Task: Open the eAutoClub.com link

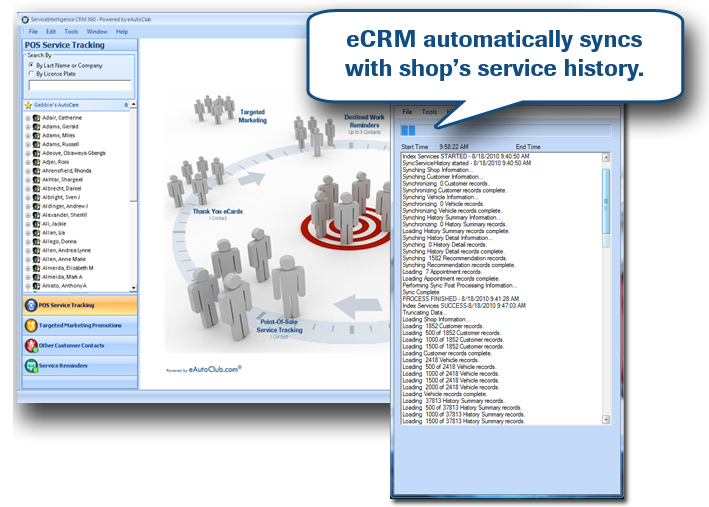Action: point(215,369)
